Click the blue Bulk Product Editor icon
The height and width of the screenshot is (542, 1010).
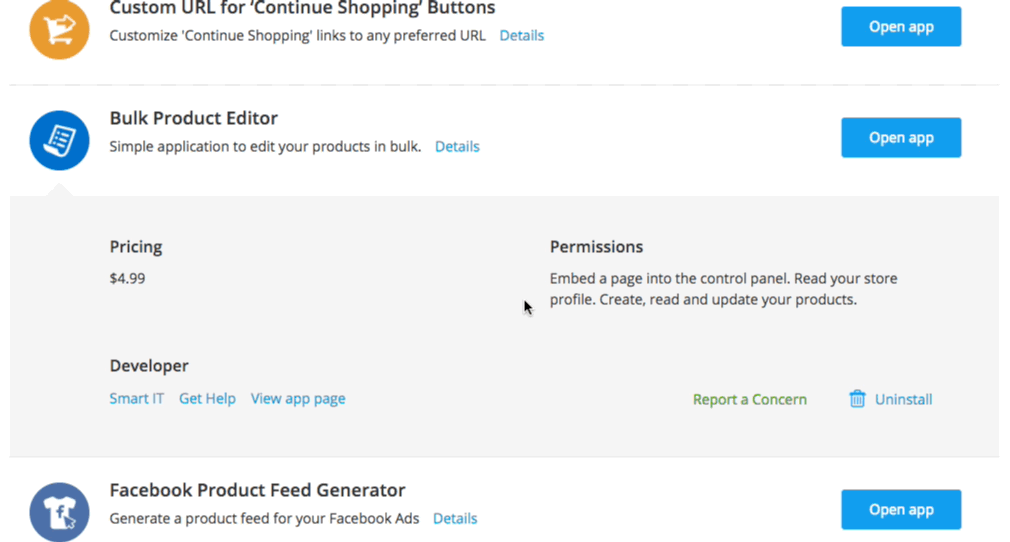pyautogui.click(x=59, y=140)
